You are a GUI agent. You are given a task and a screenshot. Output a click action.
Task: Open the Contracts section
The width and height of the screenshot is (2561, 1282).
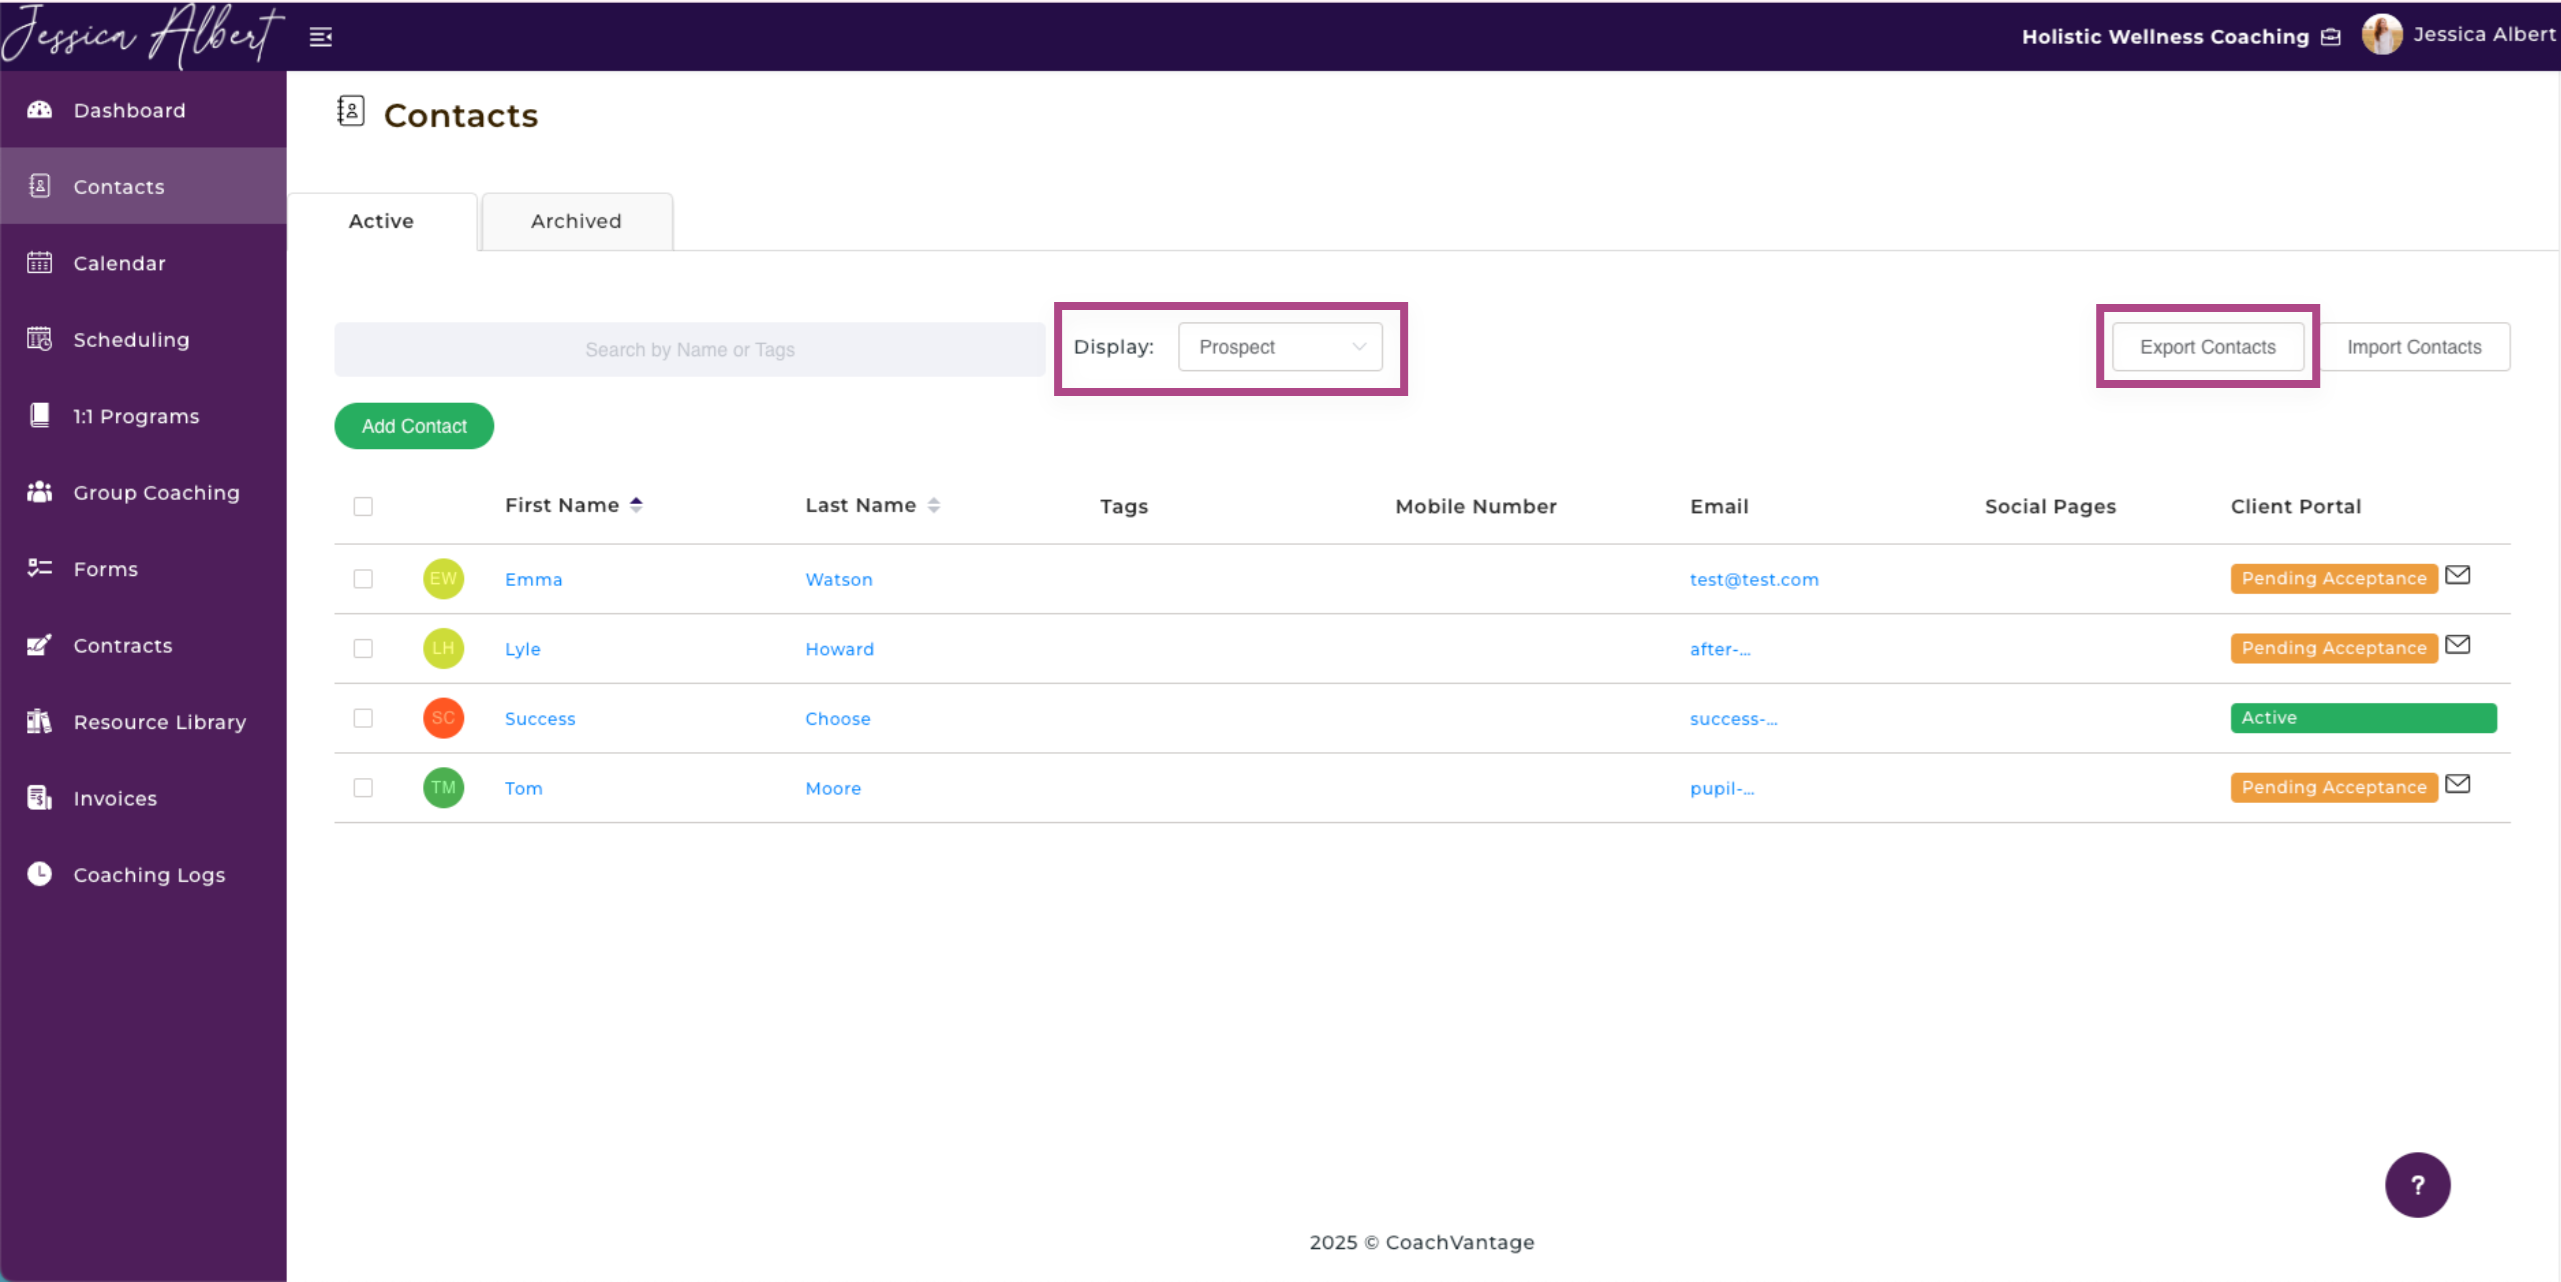point(143,645)
